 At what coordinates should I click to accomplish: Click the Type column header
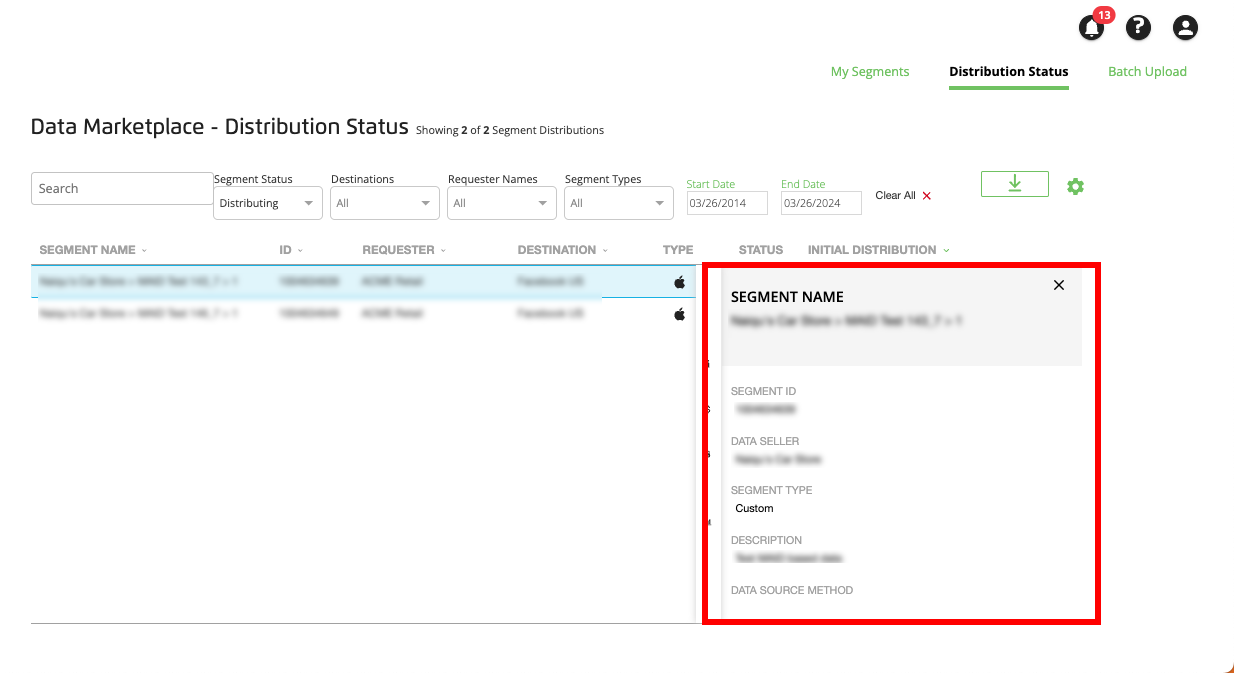point(678,250)
